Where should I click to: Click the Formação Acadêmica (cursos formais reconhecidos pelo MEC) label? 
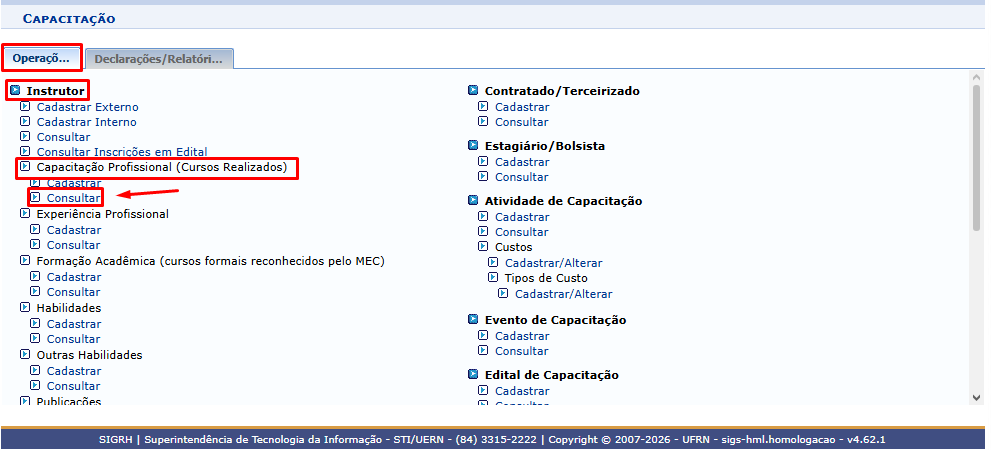tap(210, 261)
